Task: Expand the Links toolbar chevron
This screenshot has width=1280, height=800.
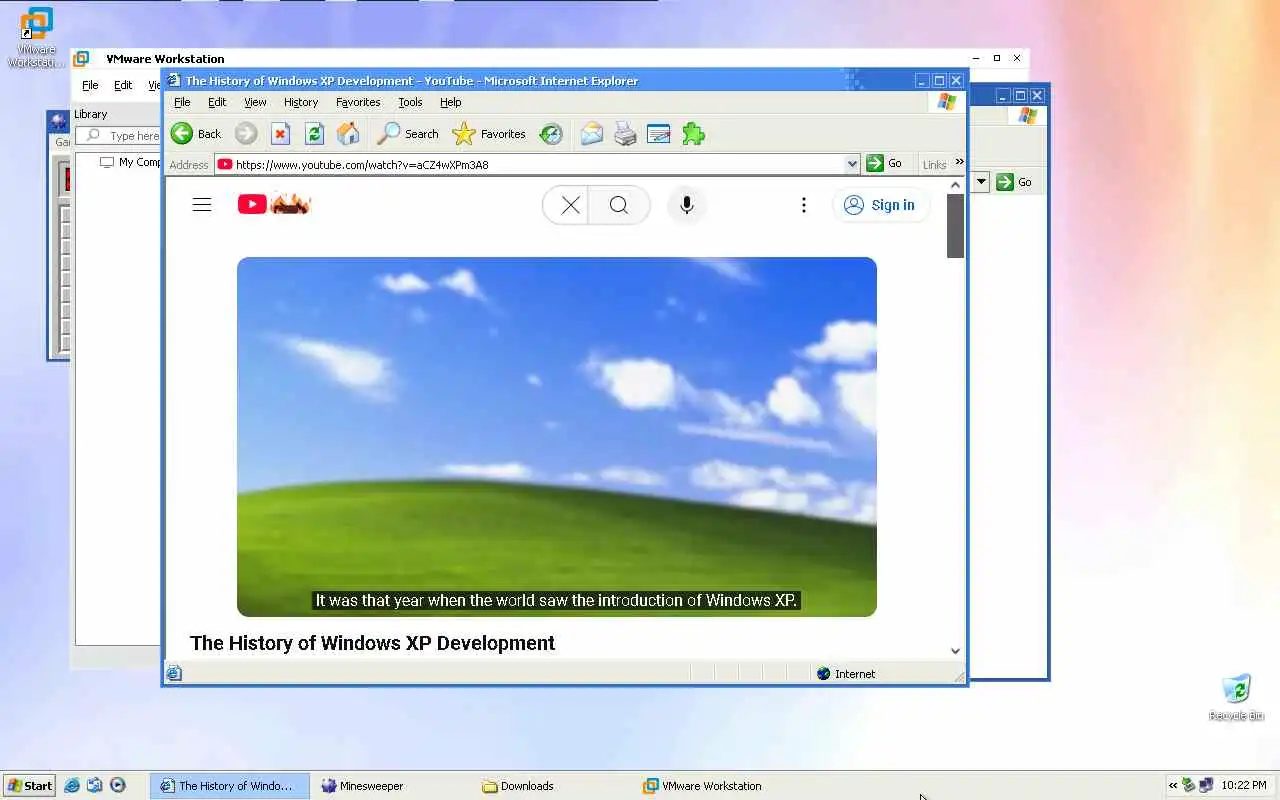Action: coord(959,162)
